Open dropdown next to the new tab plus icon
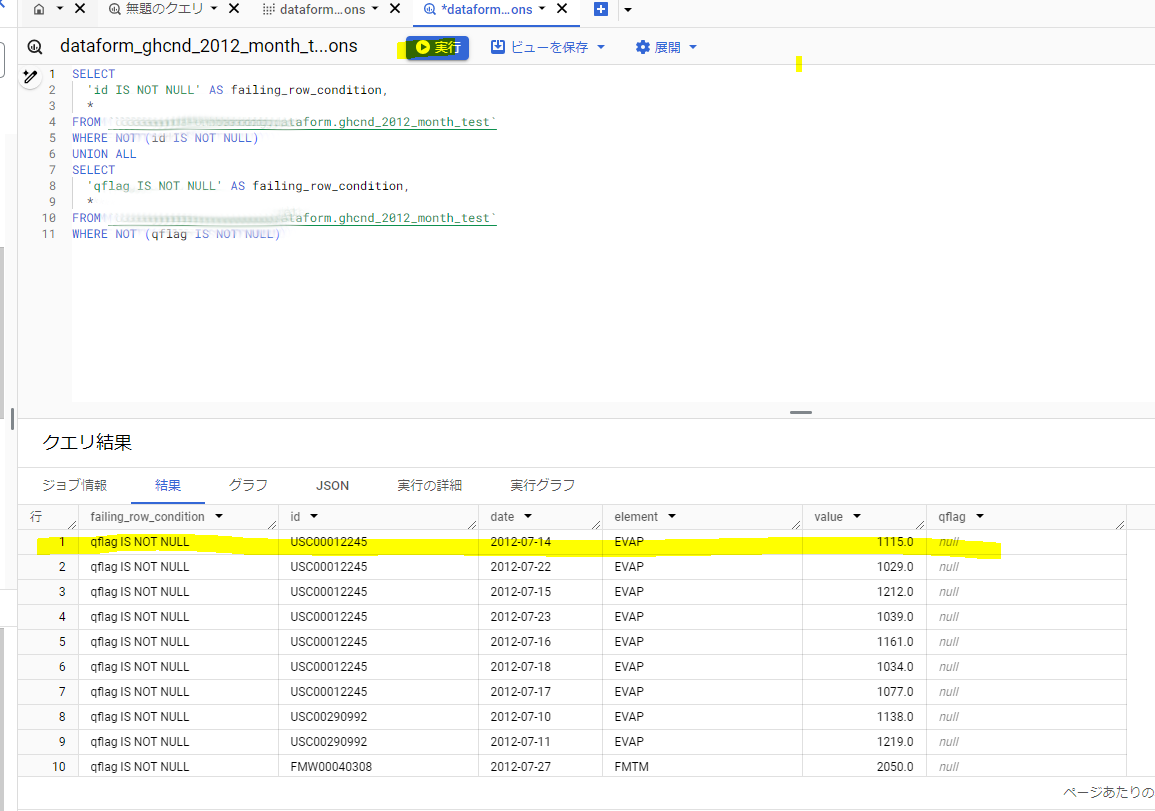This screenshot has height=811, width=1155. tap(628, 10)
